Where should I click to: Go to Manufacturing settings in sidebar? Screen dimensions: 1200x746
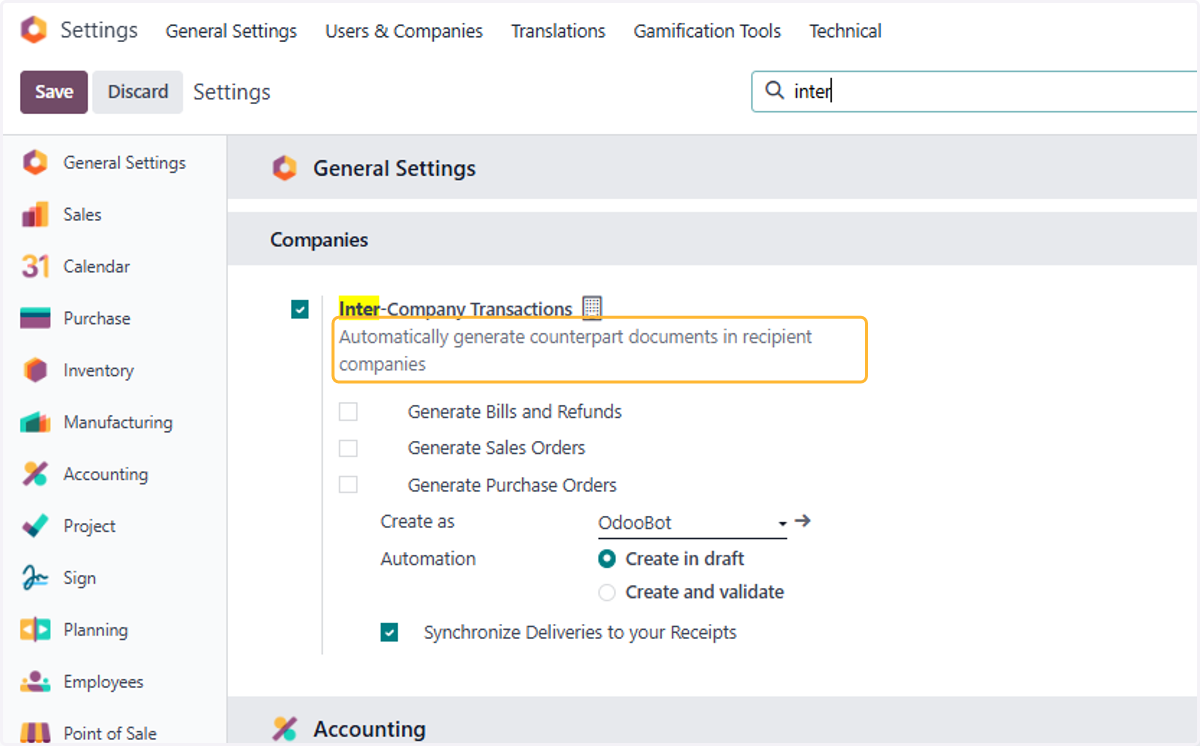click(x=118, y=422)
